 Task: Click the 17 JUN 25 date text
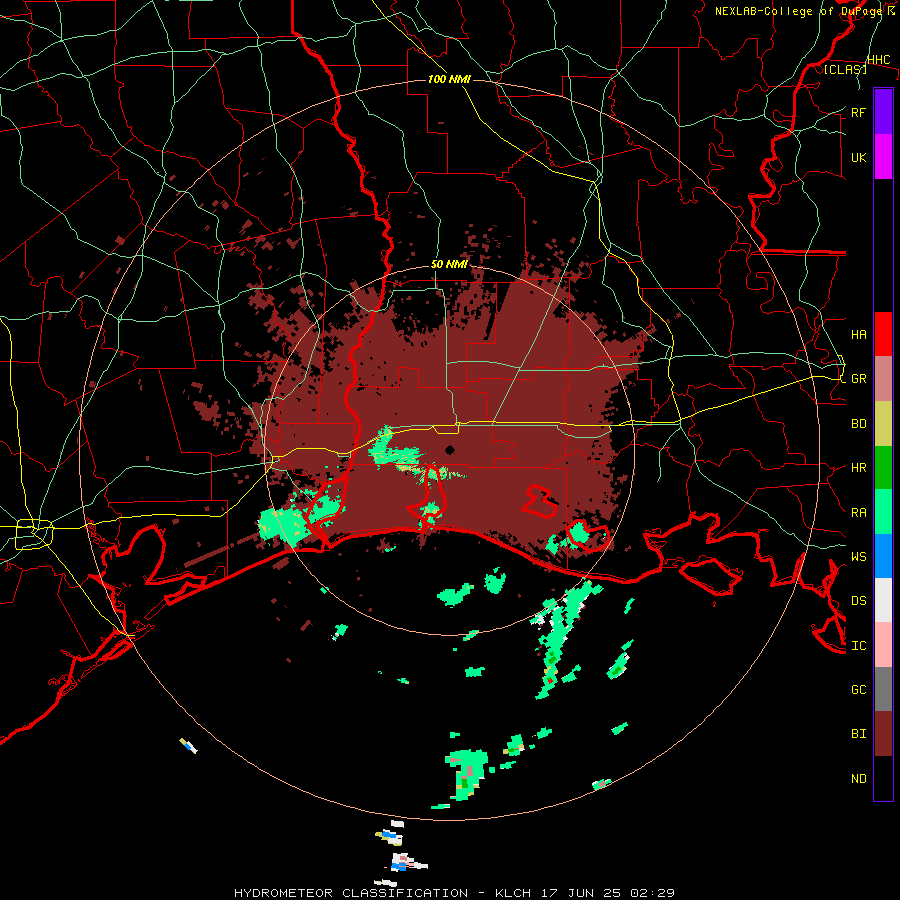tap(580, 893)
